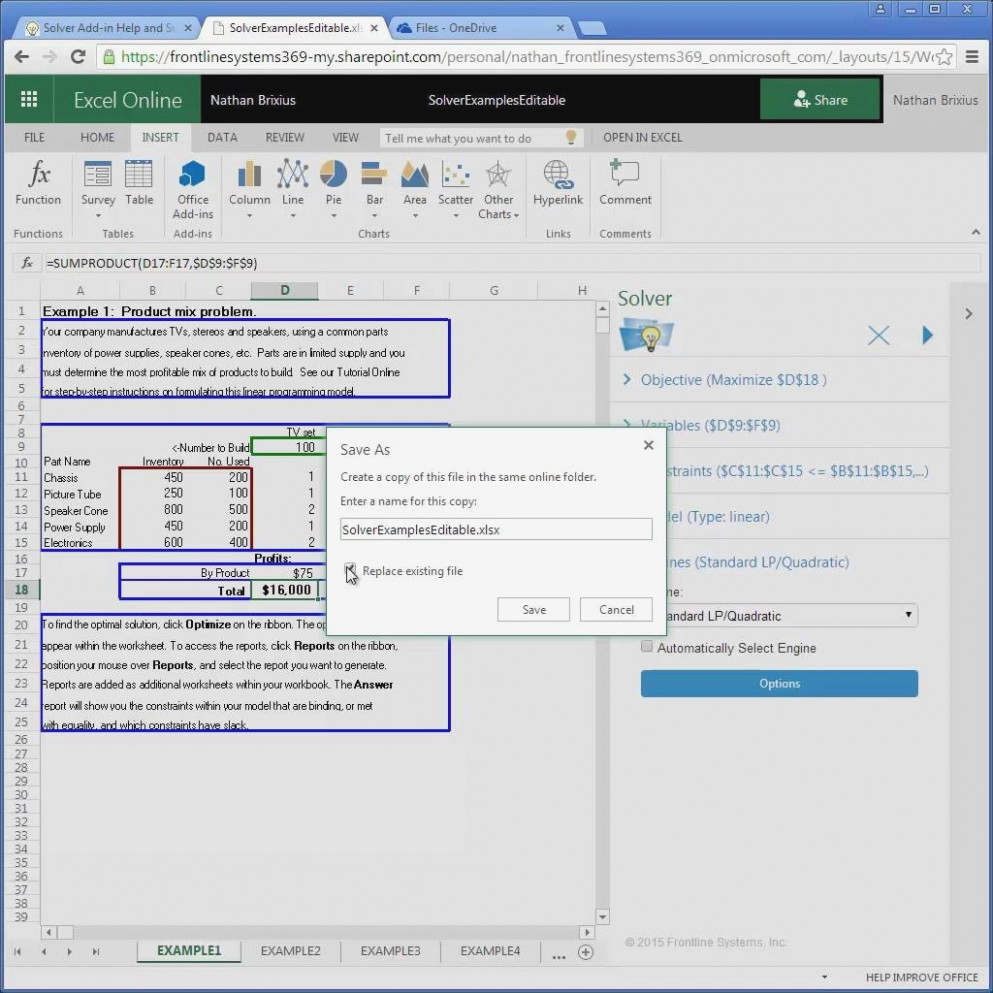Open the Standard LP/Quadratic engine dropdown

tap(785, 615)
